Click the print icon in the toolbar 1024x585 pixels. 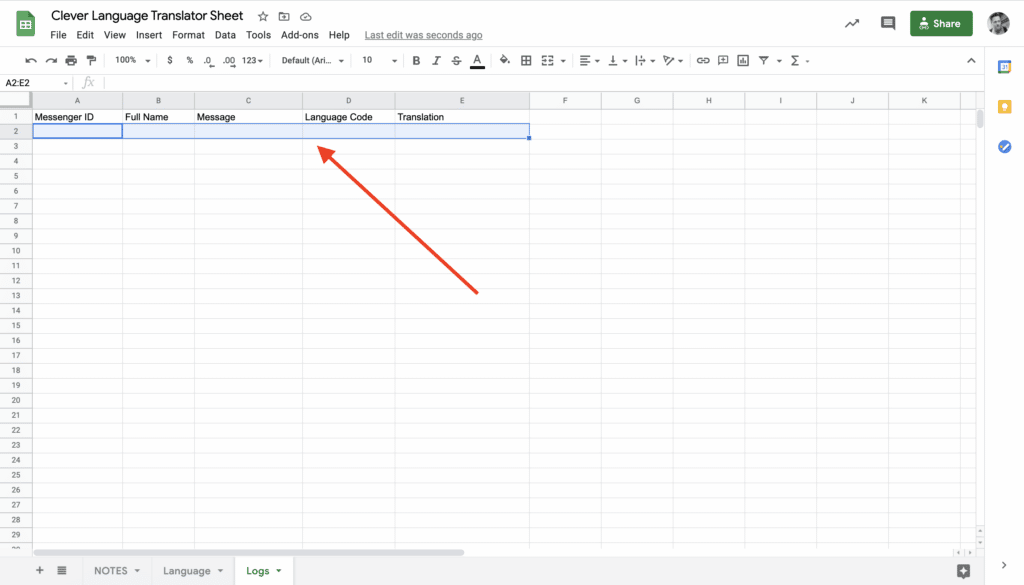pos(71,61)
